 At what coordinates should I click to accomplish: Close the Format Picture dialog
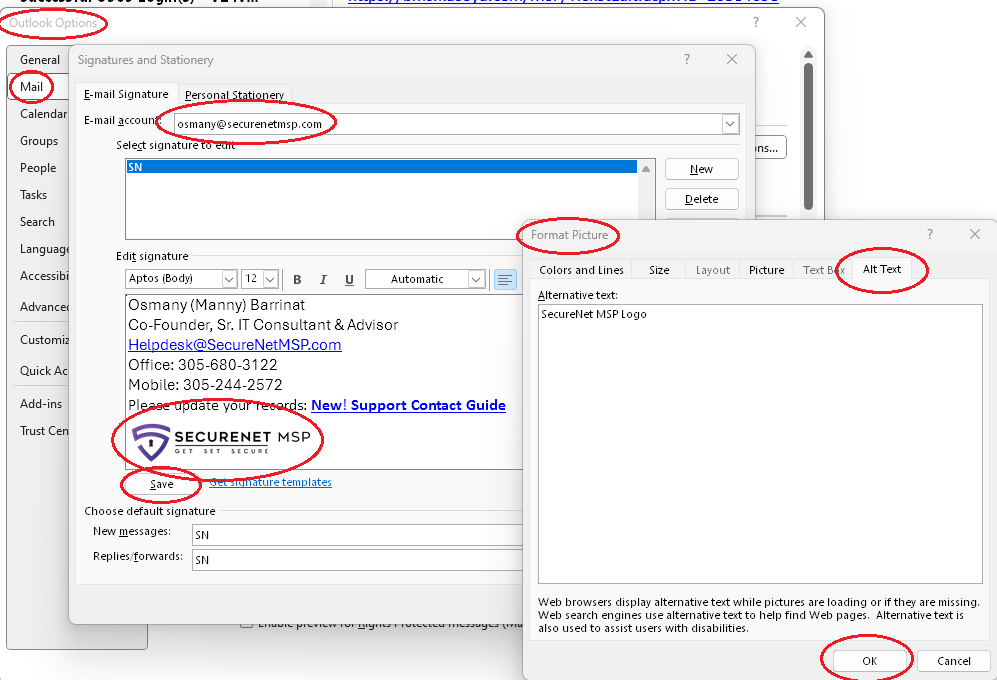[x=975, y=234]
